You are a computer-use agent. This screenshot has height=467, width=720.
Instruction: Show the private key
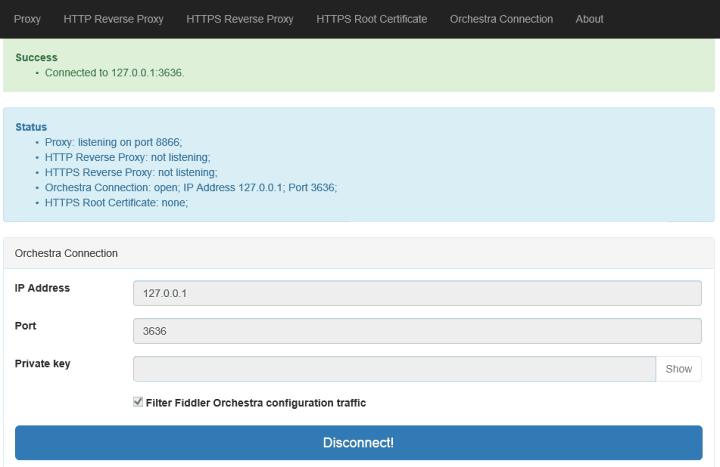[x=679, y=369]
